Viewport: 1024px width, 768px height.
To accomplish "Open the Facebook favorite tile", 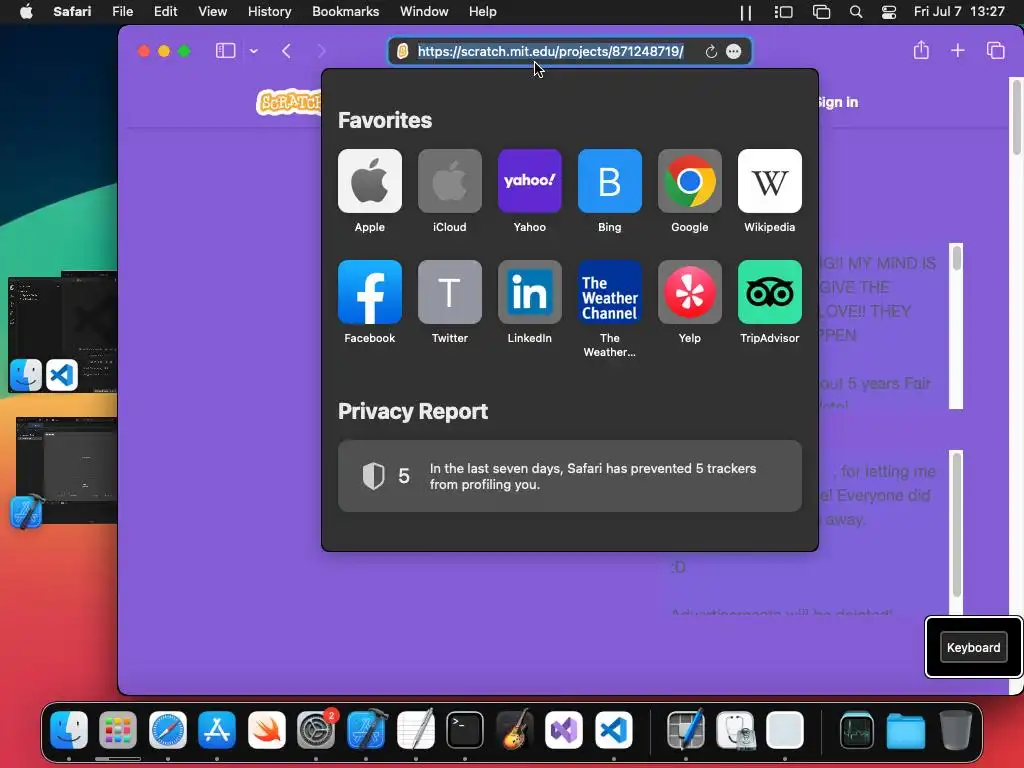I will [x=370, y=292].
